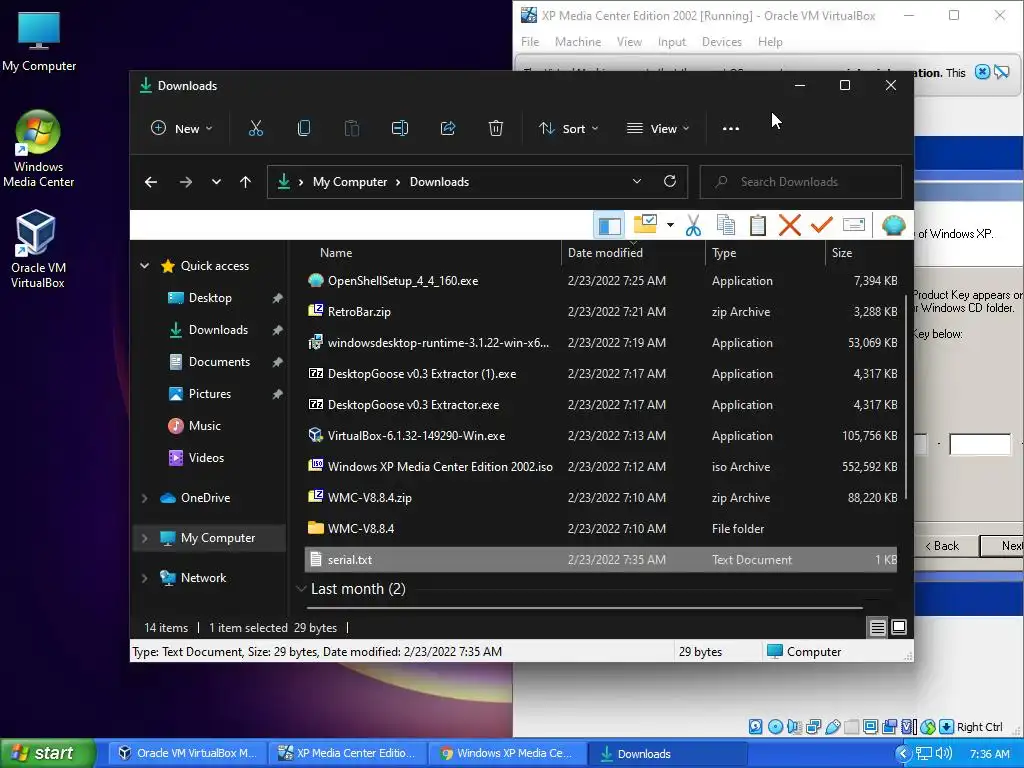Go back with the left arrow button
The height and width of the screenshot is (768, 1024).
(x=151, y=182)
